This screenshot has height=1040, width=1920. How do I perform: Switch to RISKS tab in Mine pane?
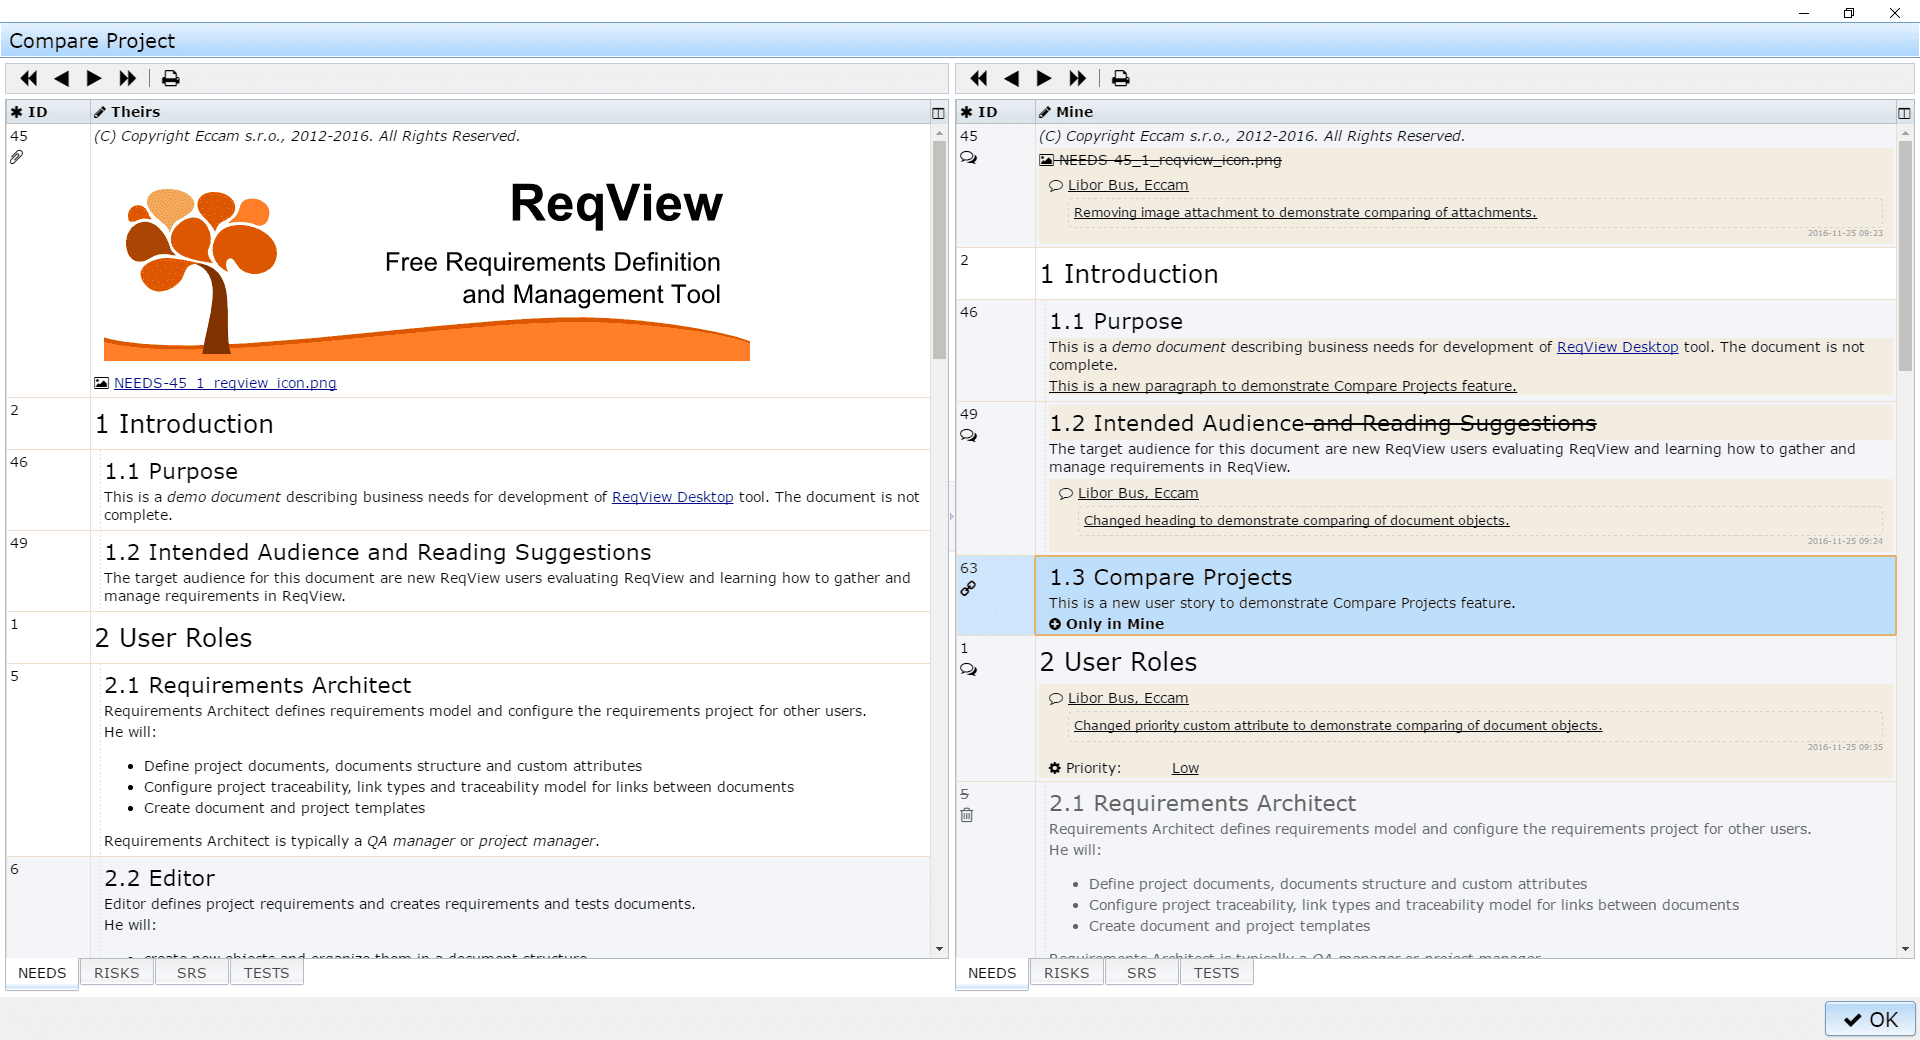pos(1067,973)
